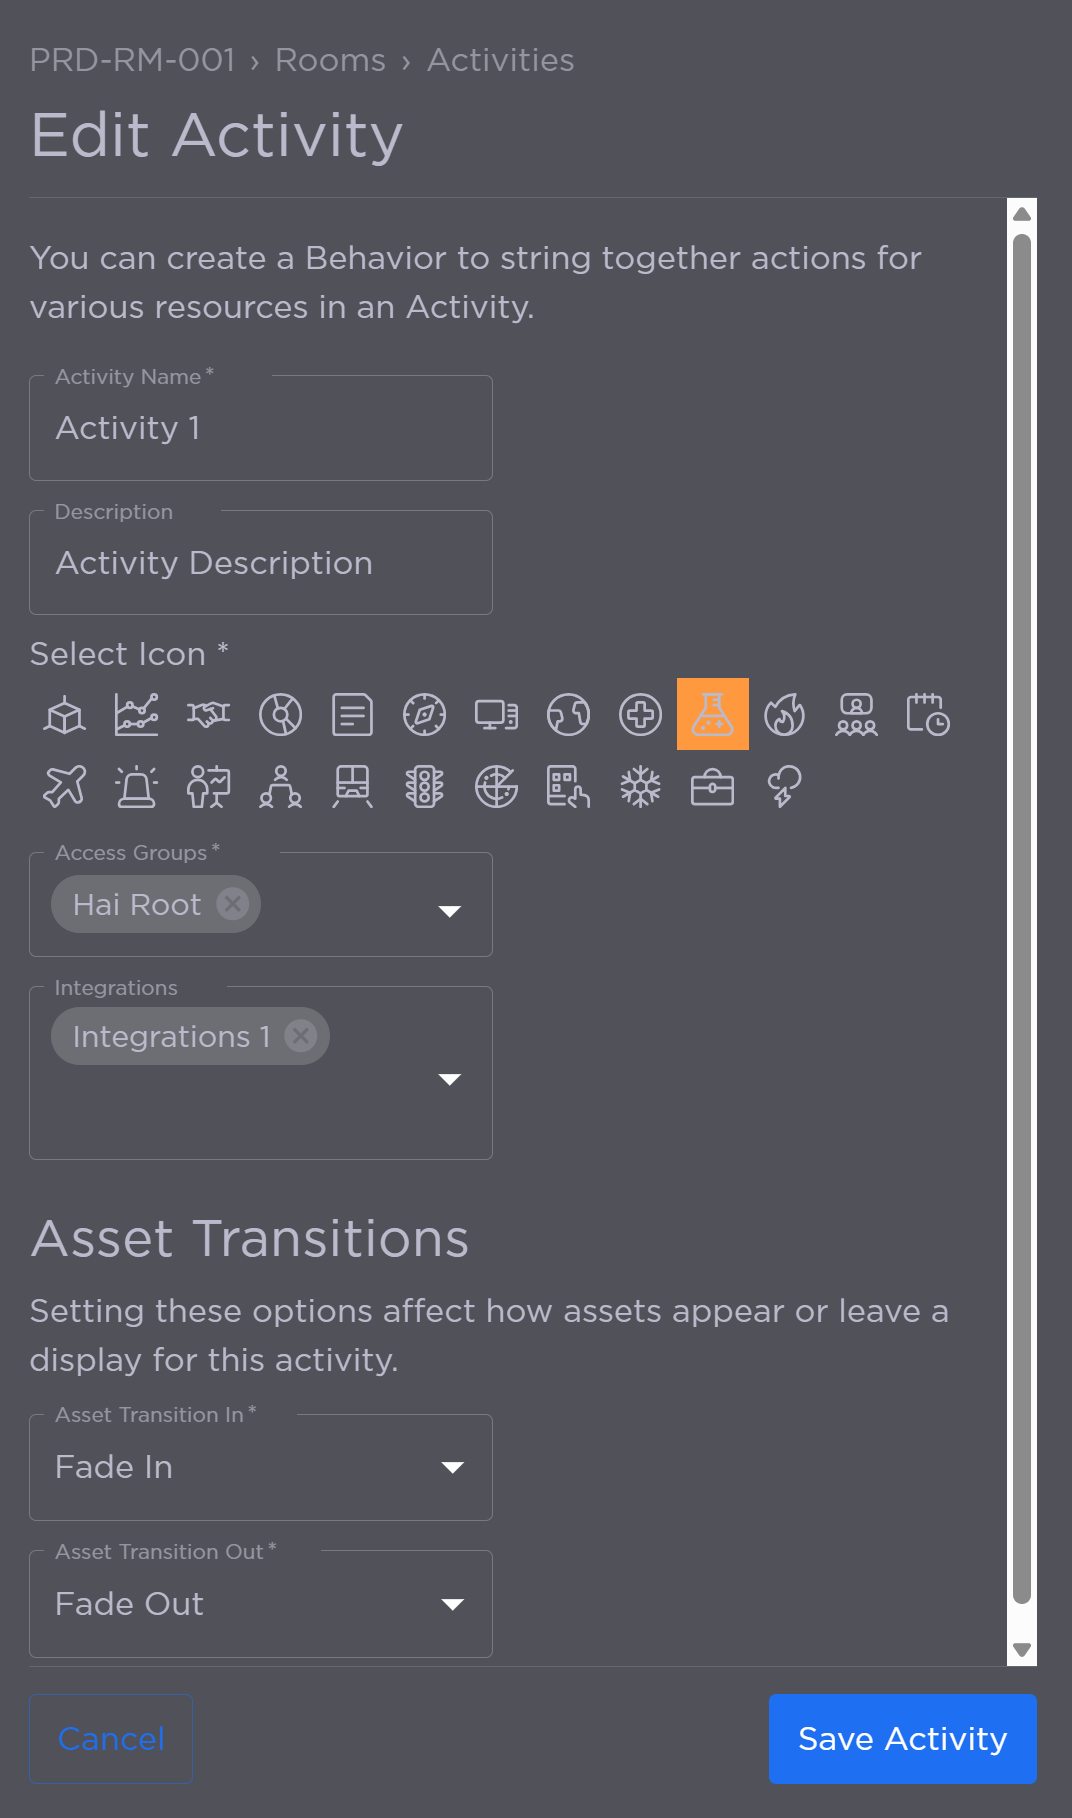Image resolution: width=1072 pixels, height=1818 pixels.
Task: Pick the calendar with clock icon
Action: (x=928, y=714)
